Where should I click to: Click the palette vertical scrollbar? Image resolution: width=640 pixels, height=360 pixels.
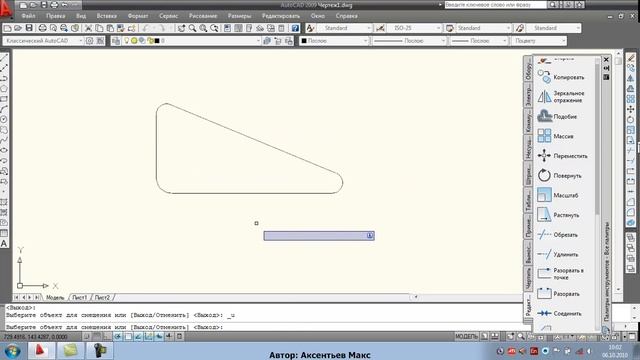(x=597, y=139)
